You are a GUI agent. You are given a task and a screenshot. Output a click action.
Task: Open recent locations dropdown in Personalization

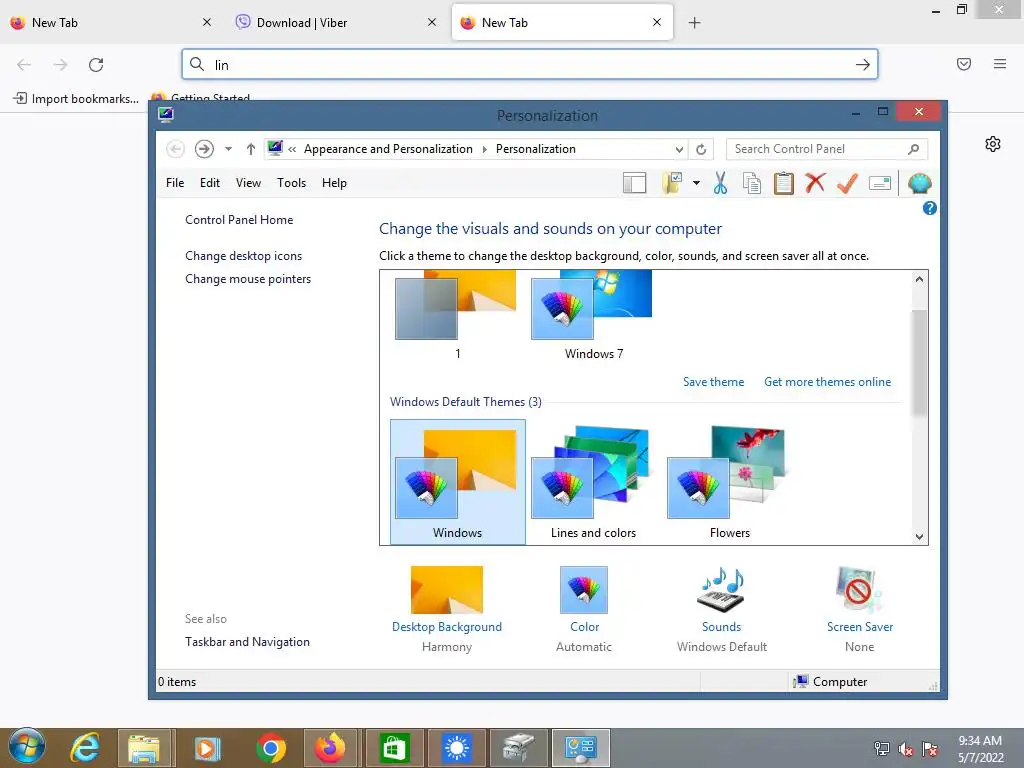pyautogui.click(x=228, y=149)
